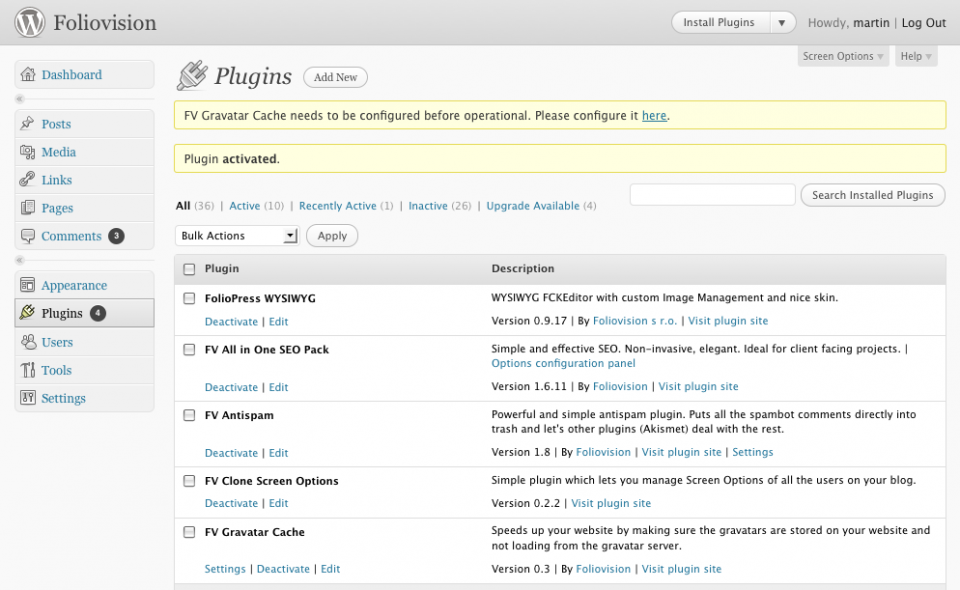
Task: Follow the 'here' link in Gravatar notice
Action: [654, 115]
